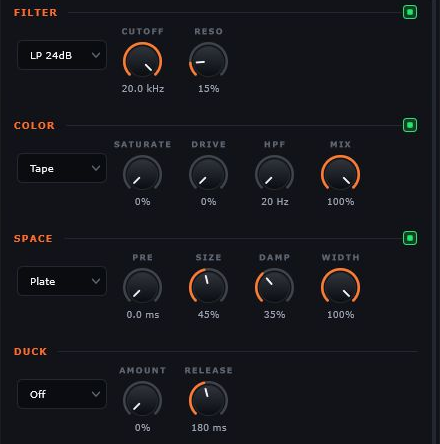Click the 0% drive value

tap(208, 202)
